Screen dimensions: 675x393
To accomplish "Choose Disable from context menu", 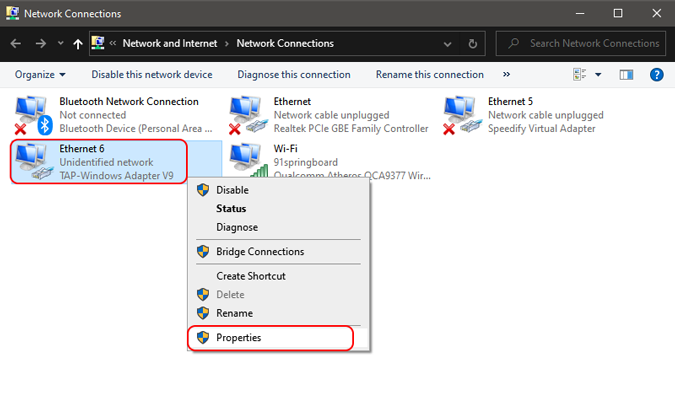I will click(279, 190).
